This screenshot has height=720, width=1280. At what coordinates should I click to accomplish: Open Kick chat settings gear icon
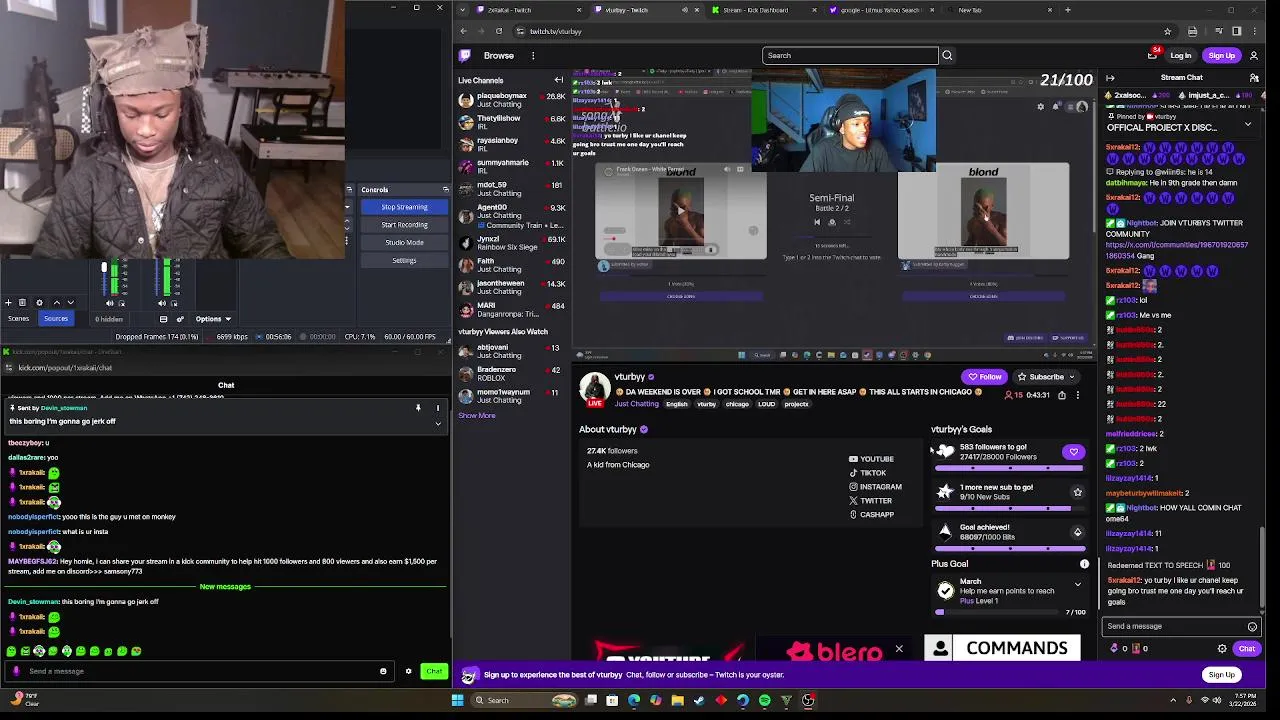(x=408, y=671)
